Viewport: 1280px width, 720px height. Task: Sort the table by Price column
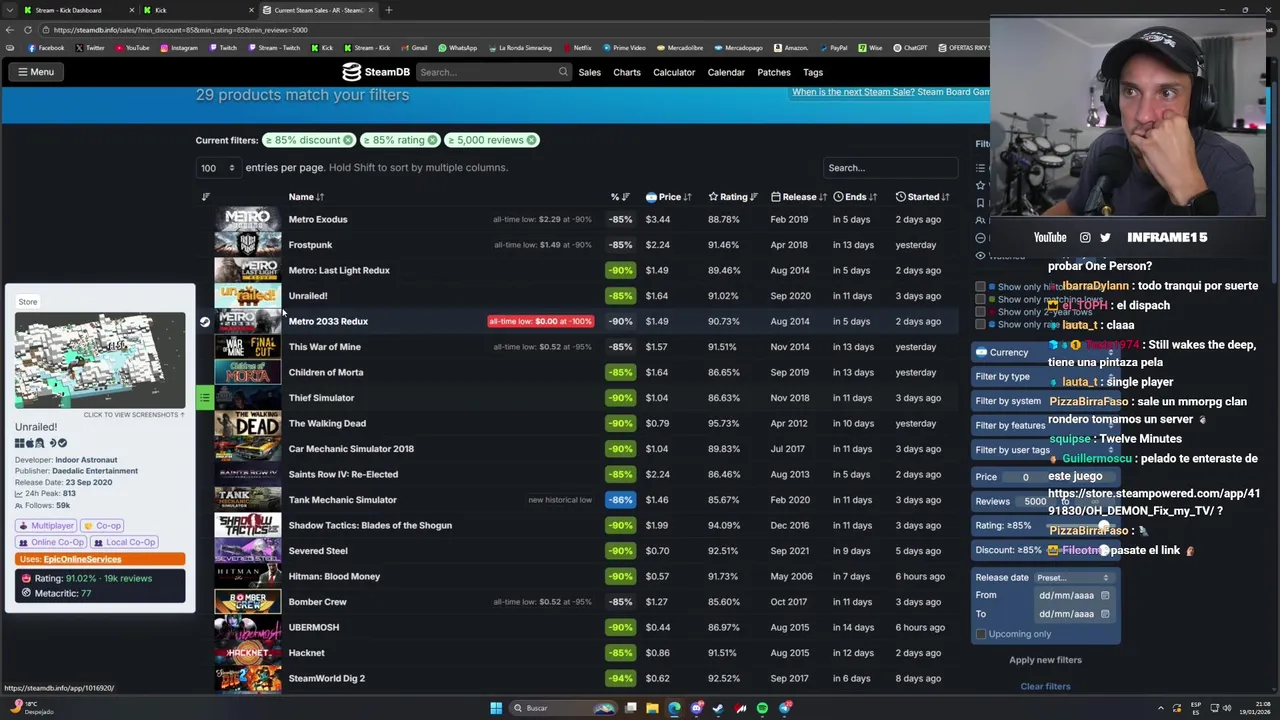pos(669,197)
